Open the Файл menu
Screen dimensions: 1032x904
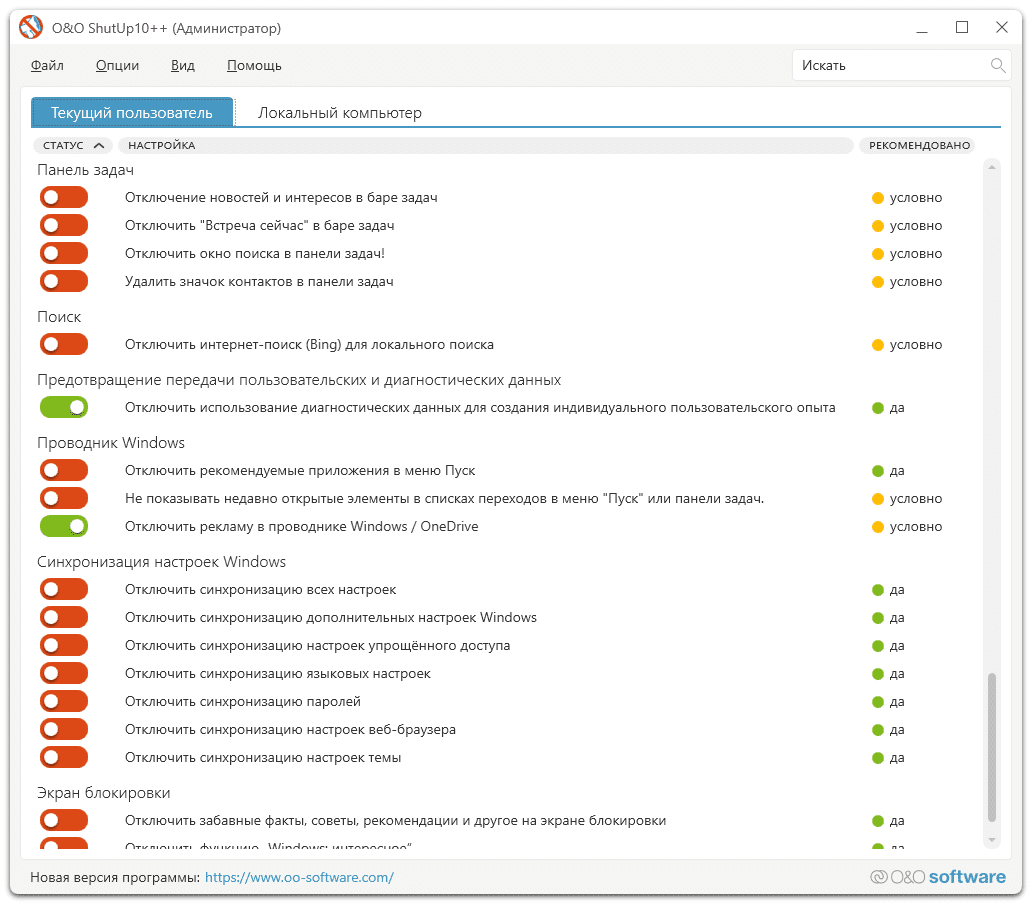[47, 66]
